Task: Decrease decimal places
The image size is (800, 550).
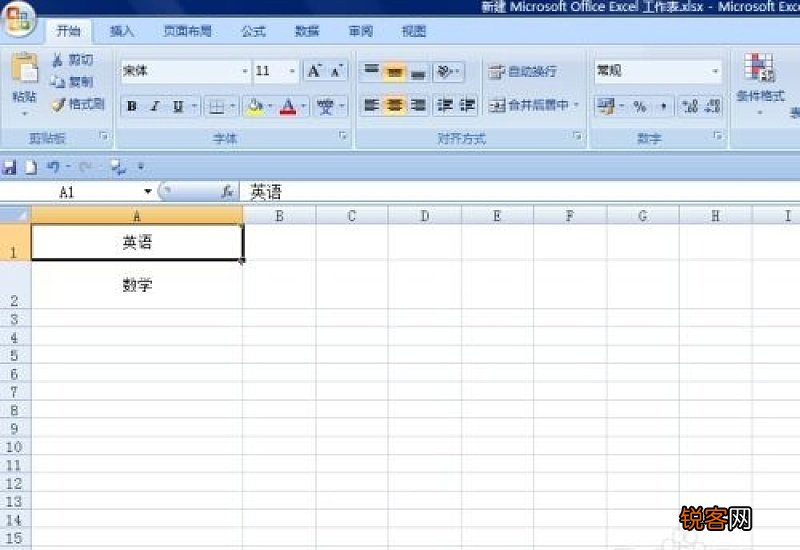Action: (712, 106)
